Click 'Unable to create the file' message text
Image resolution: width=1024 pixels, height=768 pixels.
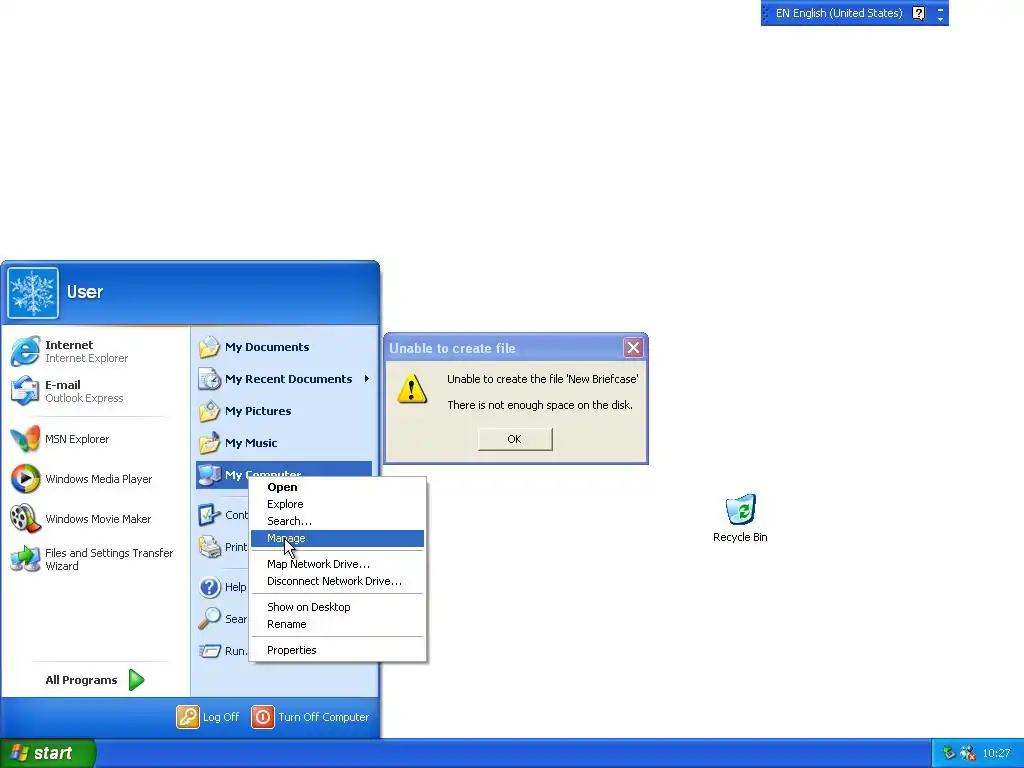[x=543, y=379]
